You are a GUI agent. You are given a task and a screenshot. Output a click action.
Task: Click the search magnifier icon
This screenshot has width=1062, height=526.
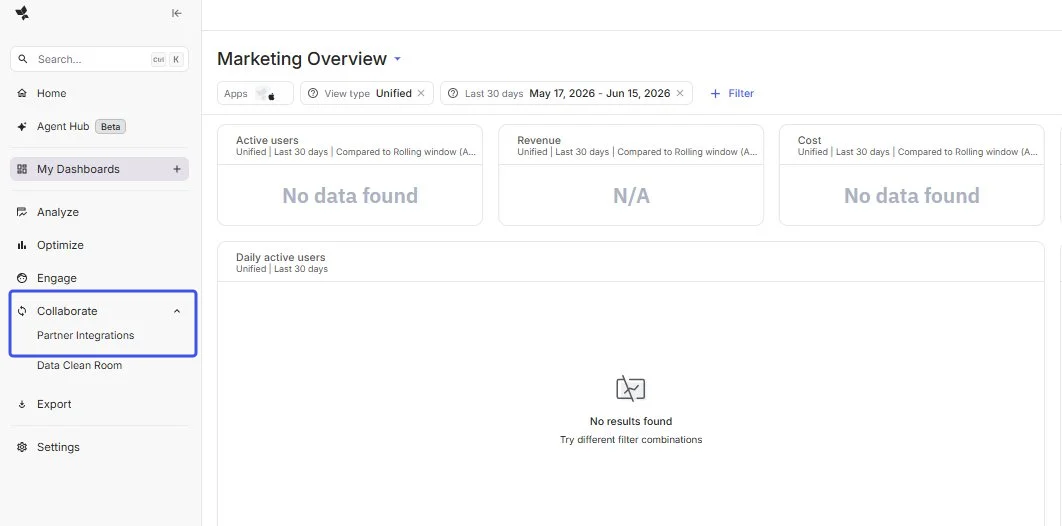click(23, 59)
